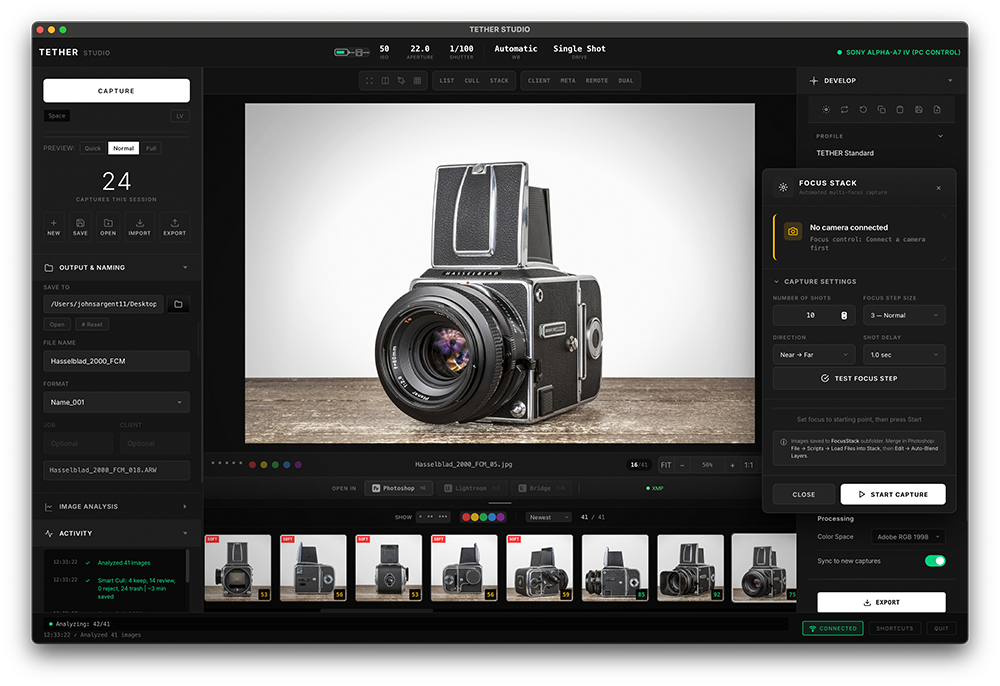Select the split compare view icon
1000x686 pixels.
click(385, 80)
